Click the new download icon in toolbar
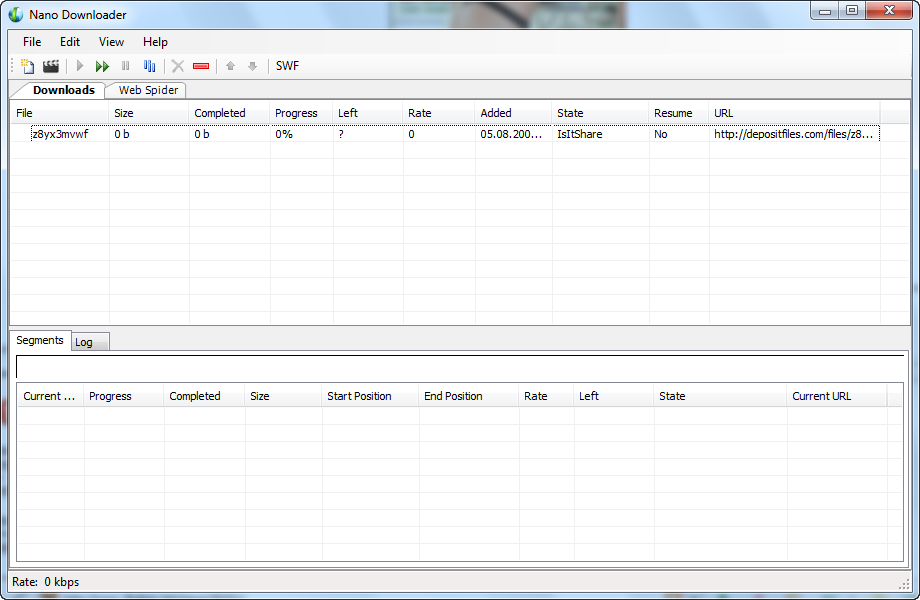 tap(28, 66)
